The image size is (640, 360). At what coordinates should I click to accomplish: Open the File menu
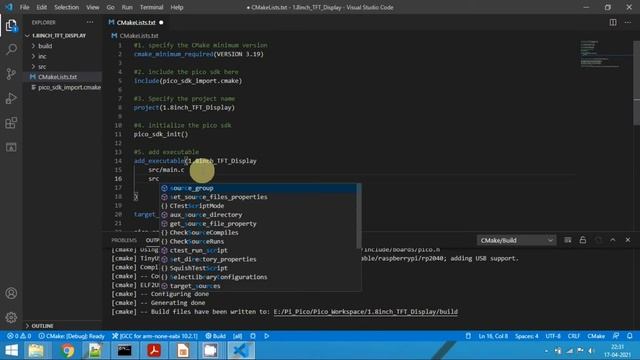(x=24, y=7)
